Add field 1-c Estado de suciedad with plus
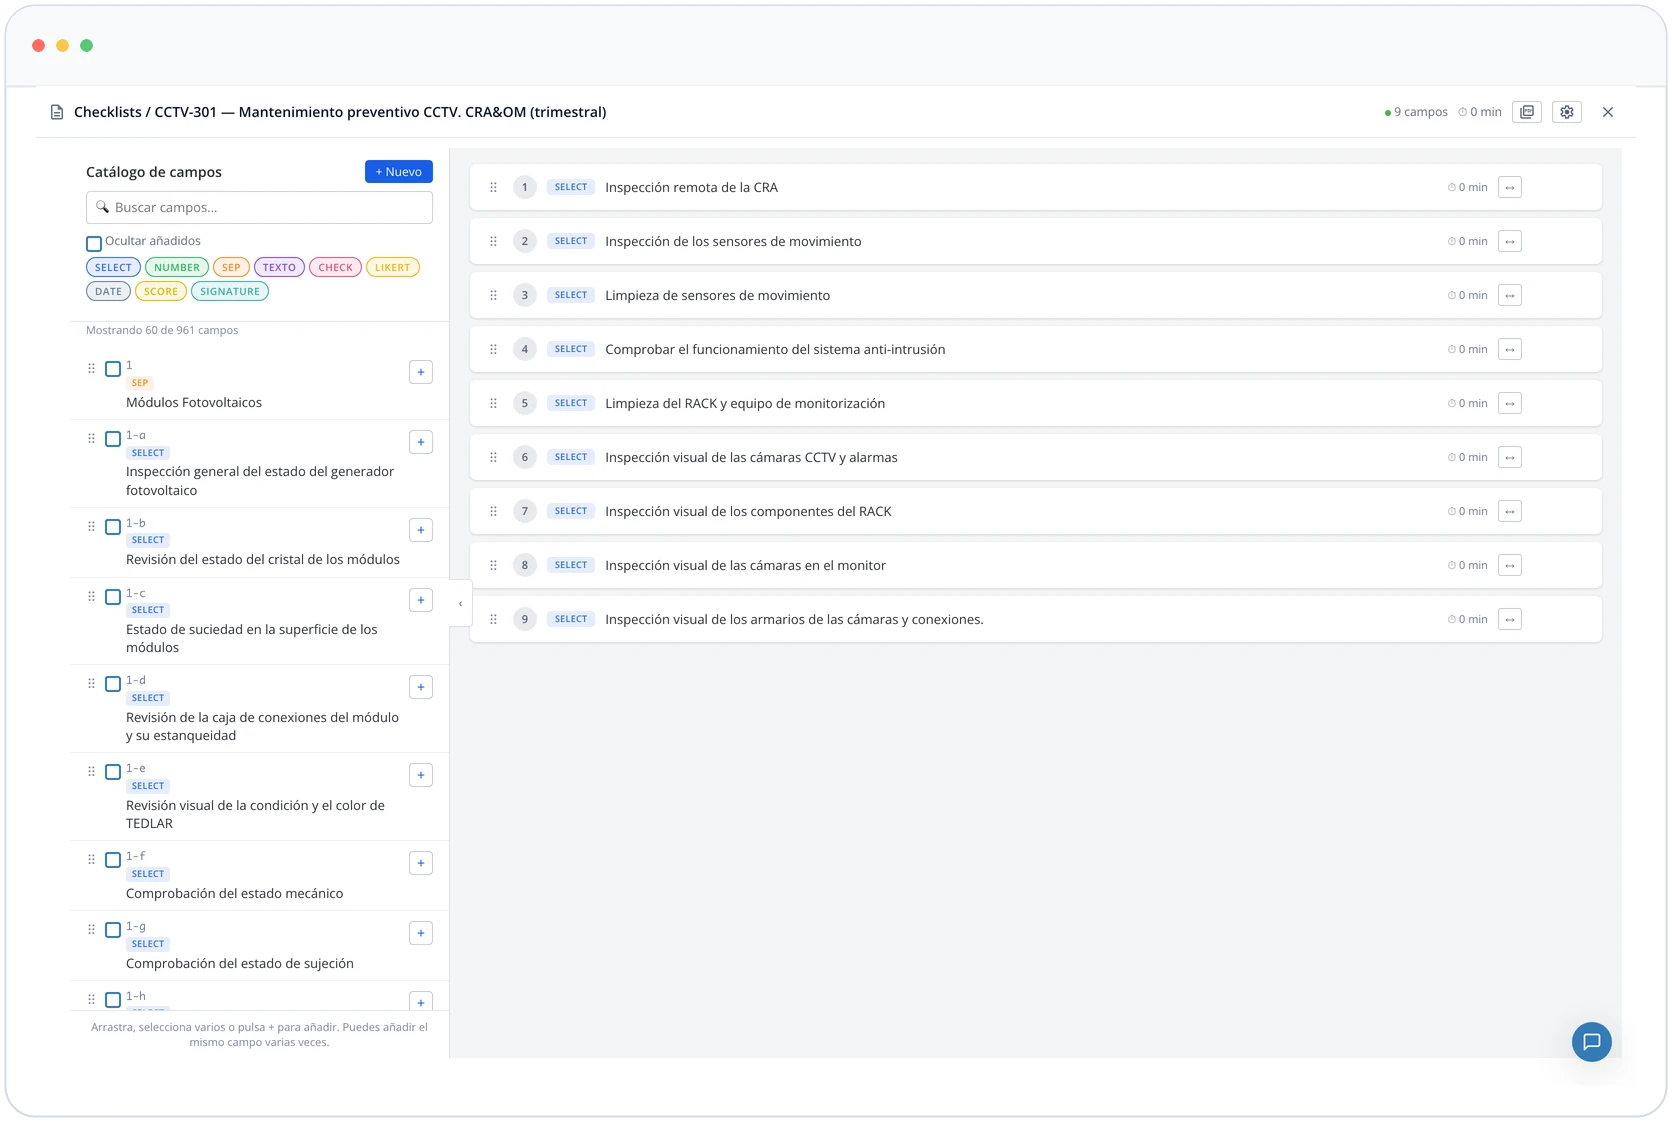 pos(421,600)
